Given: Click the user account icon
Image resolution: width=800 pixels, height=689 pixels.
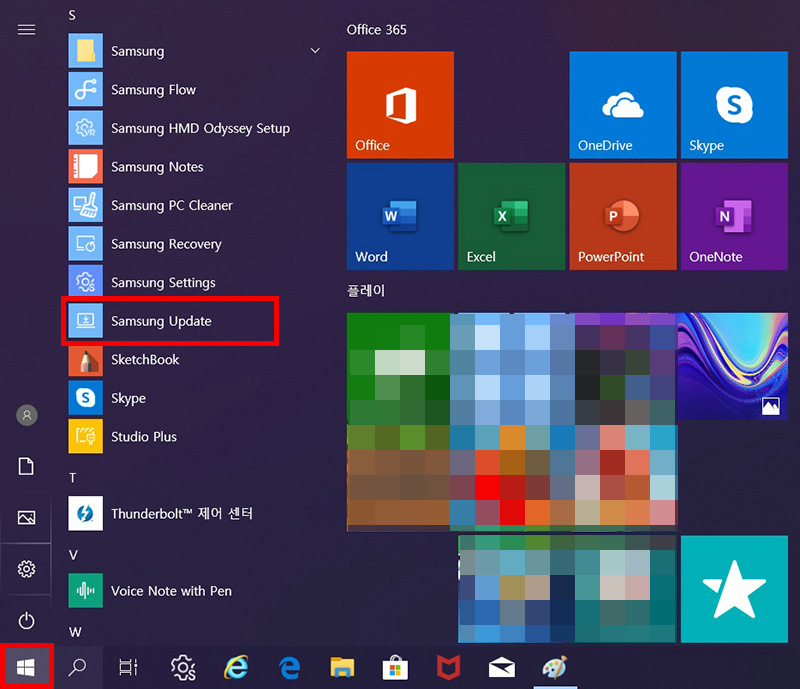Looking at the screenshot, I should click(x=27, y=415).
